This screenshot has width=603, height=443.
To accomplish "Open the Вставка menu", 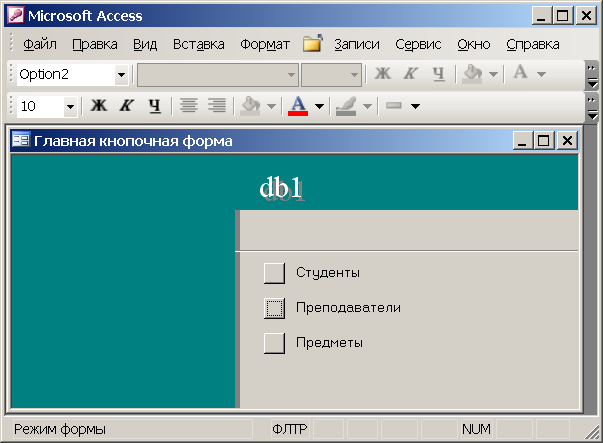I will pos(198,44).
